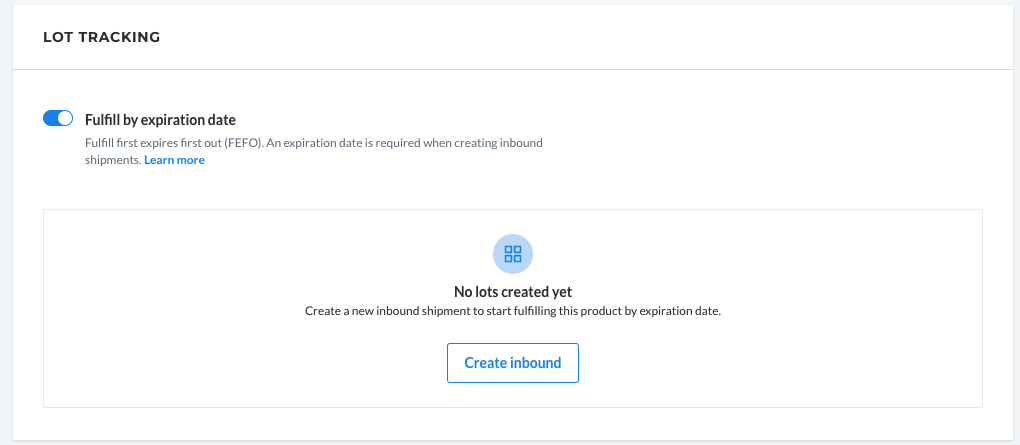This screenshot has height=445, width=1020.
Task: Click the blue switch beside Fulfill by expiration date
Action: pyautogui.click(x=58, y=118)
